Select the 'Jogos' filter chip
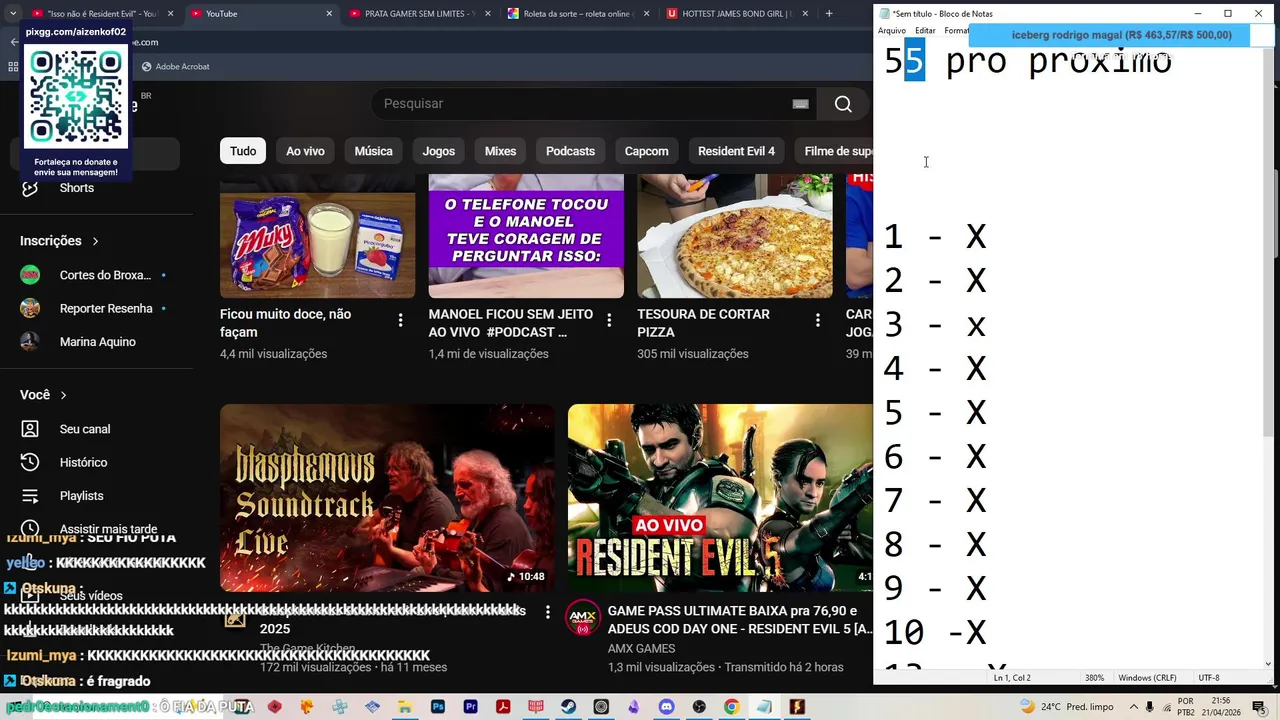Viewport: 1280px width, 720px height. click(438, 151)
